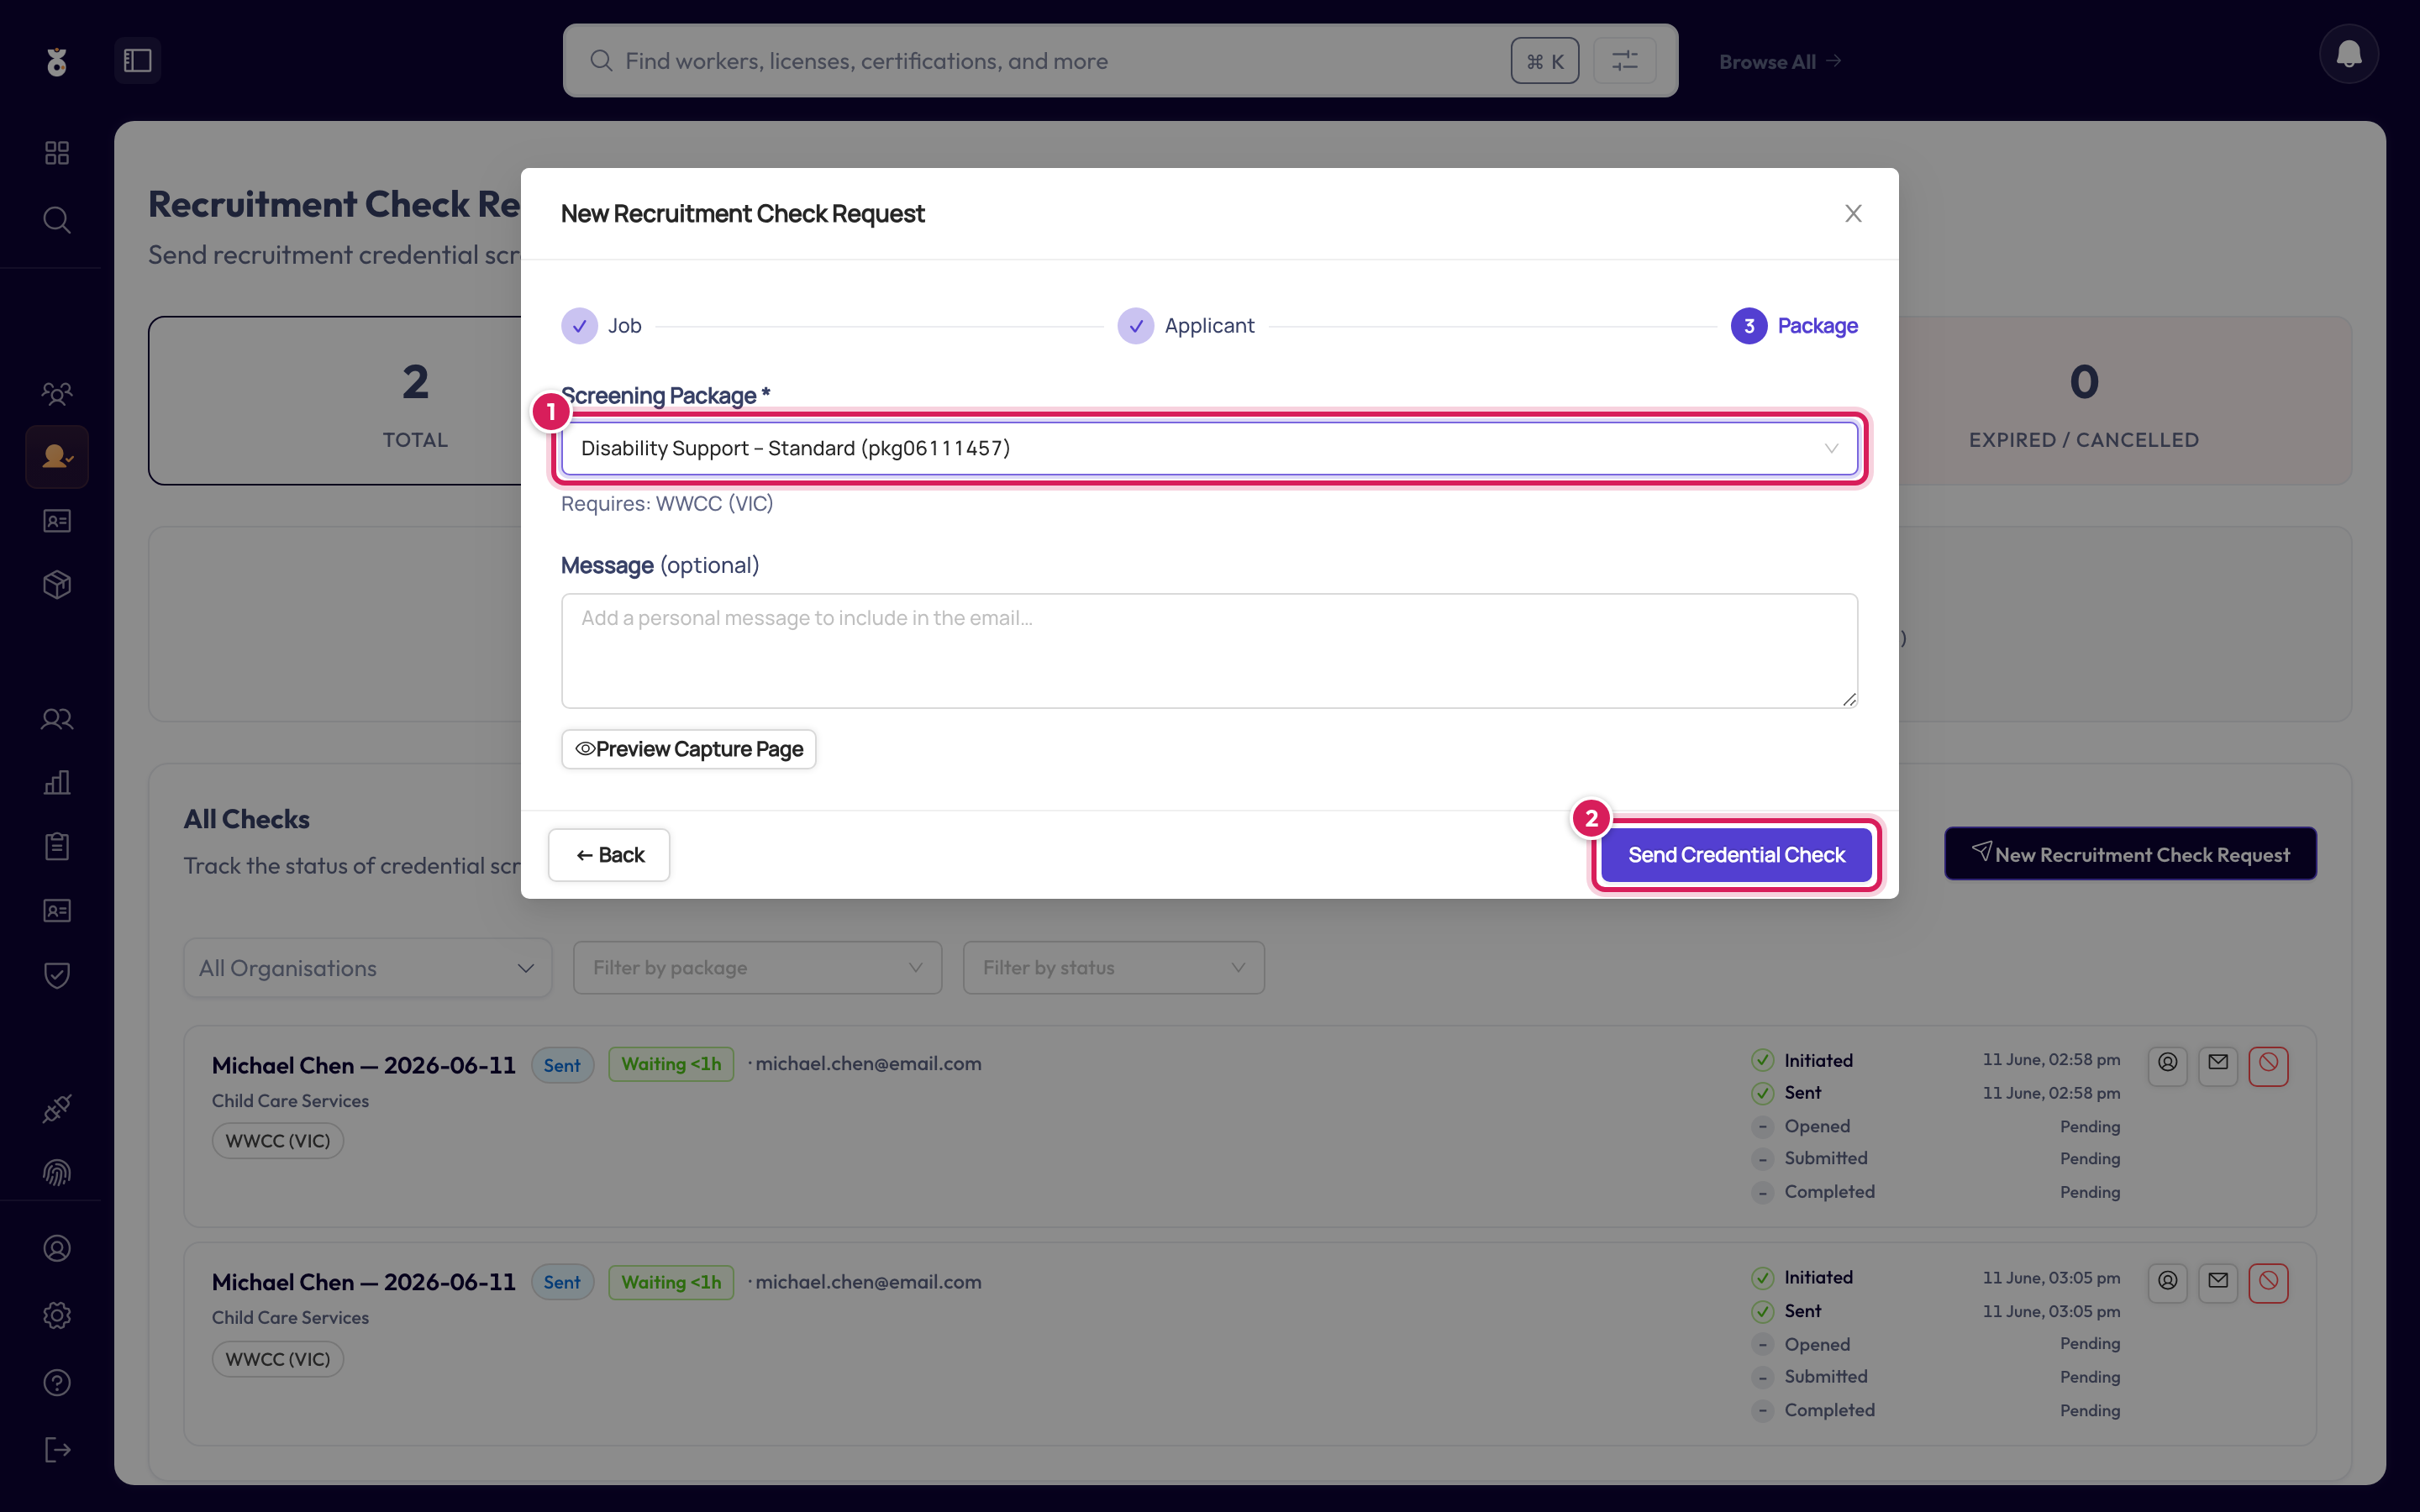Click Sent badge on 02:58 pm check
Viewport: 2420px width, 1512px height.
pyautogui.click(x=562, y=1065)
